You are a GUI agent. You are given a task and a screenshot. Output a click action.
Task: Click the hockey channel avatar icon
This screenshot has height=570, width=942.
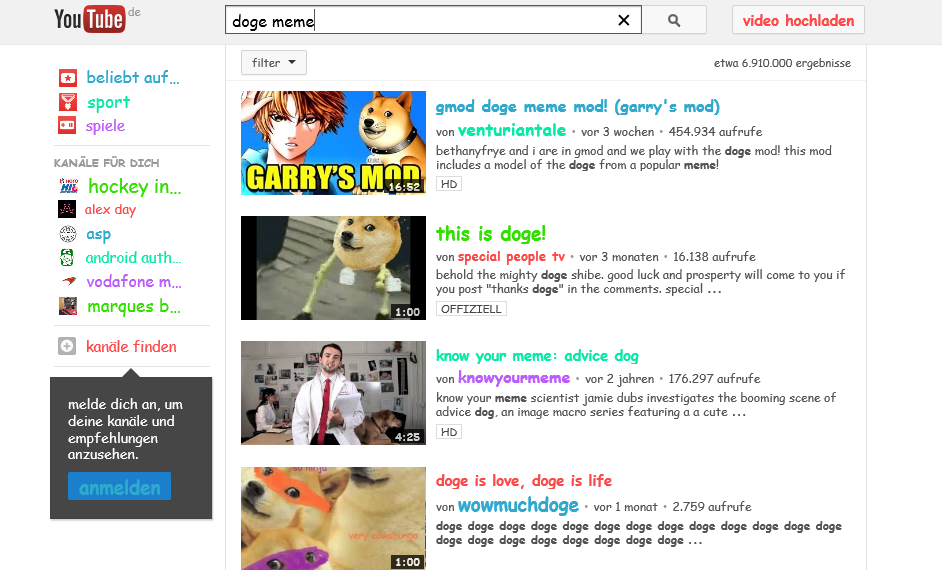[x=68, y=186]
